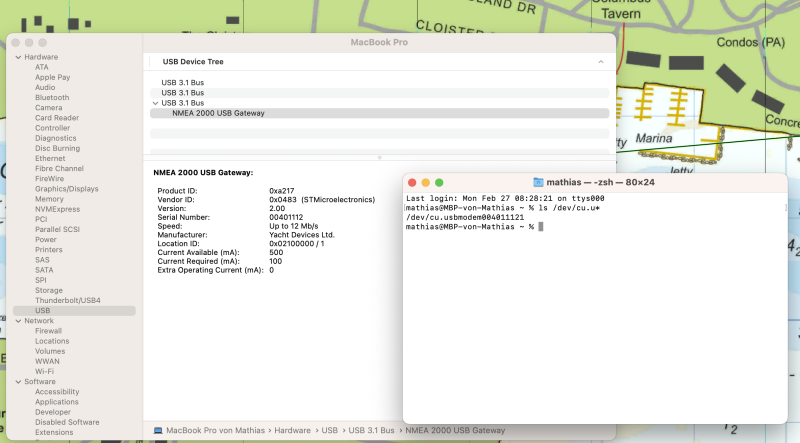Screen dimensions: 800x443
Task: Collapse the Network section chevron
Action: (18, 321)
